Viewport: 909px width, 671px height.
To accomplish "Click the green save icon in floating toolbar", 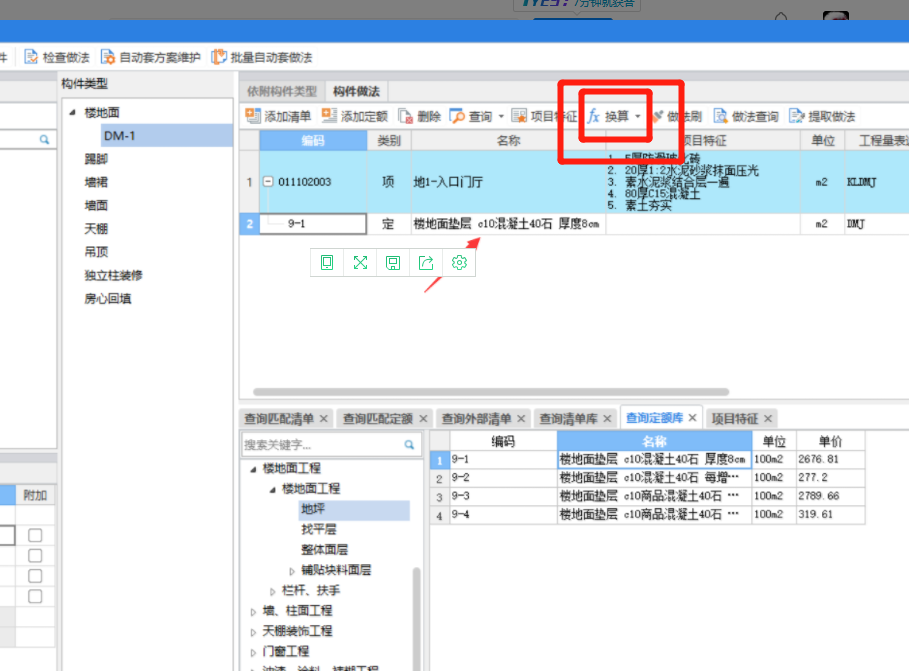I will (x=393, y=263).
